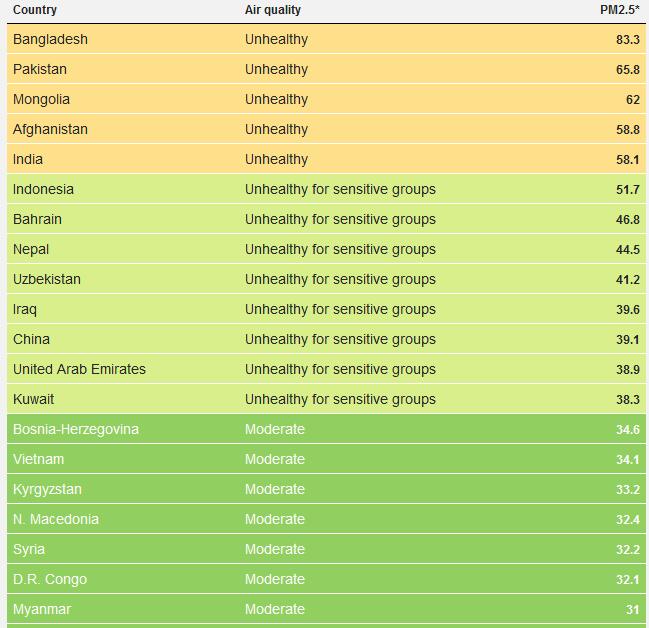The image size is (649, 628).
Task: Select Myanmar's PM2.5 value 31
Action: pos(632,609)
